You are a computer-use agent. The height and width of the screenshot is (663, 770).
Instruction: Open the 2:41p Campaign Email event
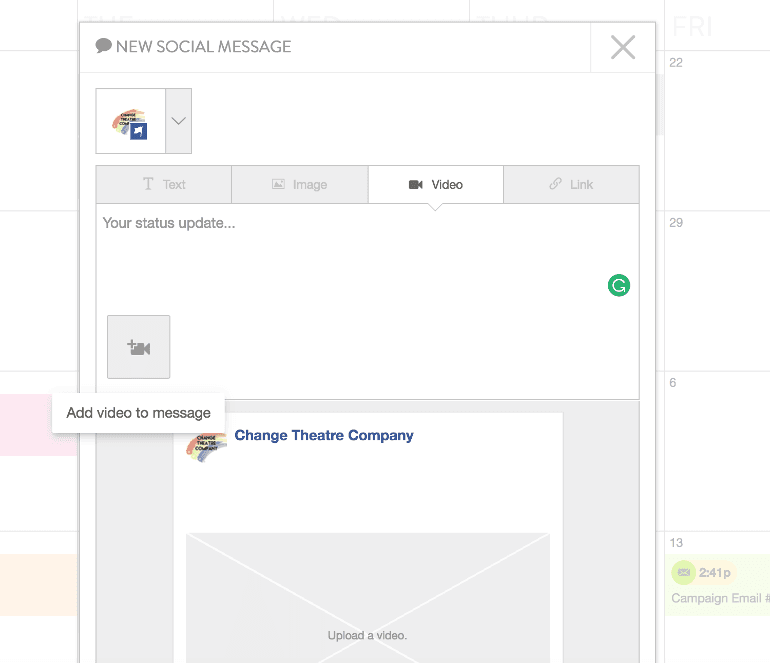[718, 584]
